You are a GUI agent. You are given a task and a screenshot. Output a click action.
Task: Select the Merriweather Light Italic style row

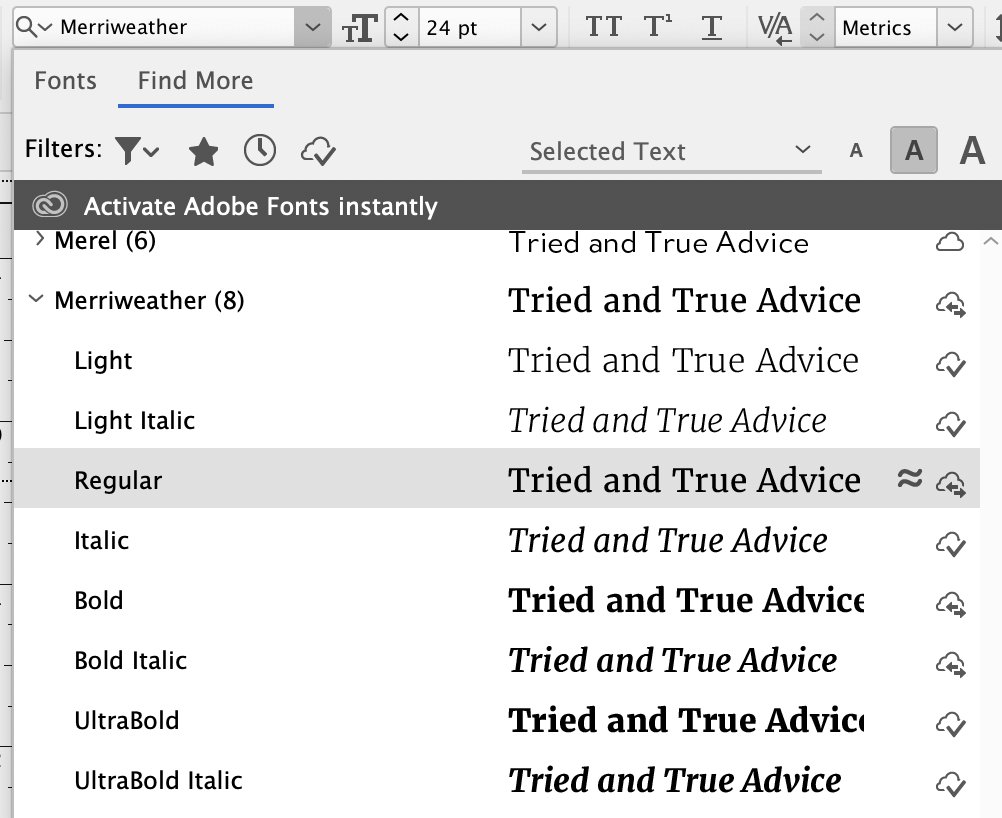click(135, 420)
